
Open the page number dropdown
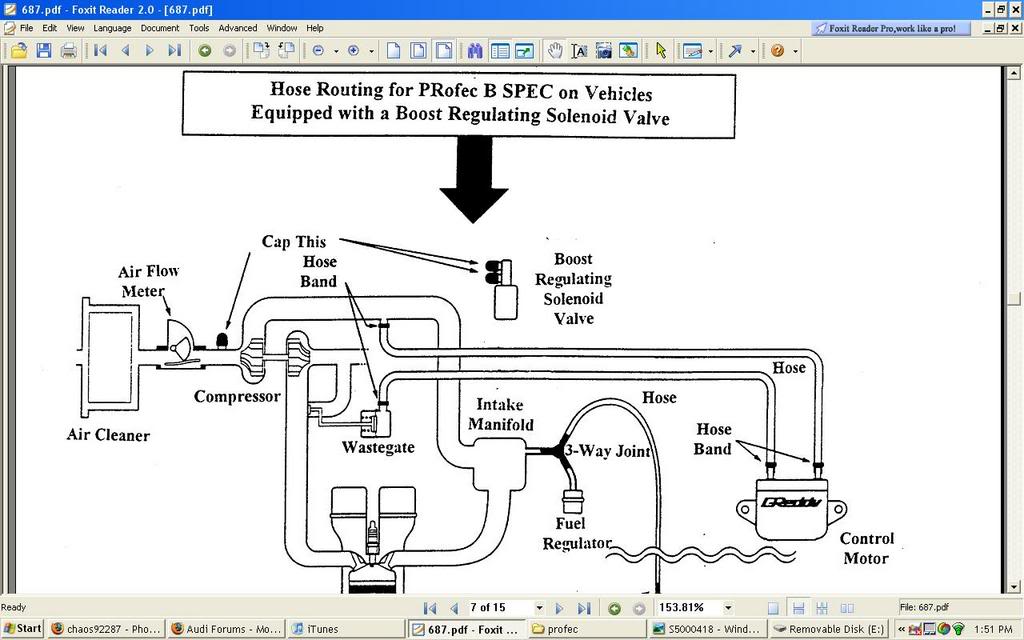pyautogui.click(x=539, y=608)
